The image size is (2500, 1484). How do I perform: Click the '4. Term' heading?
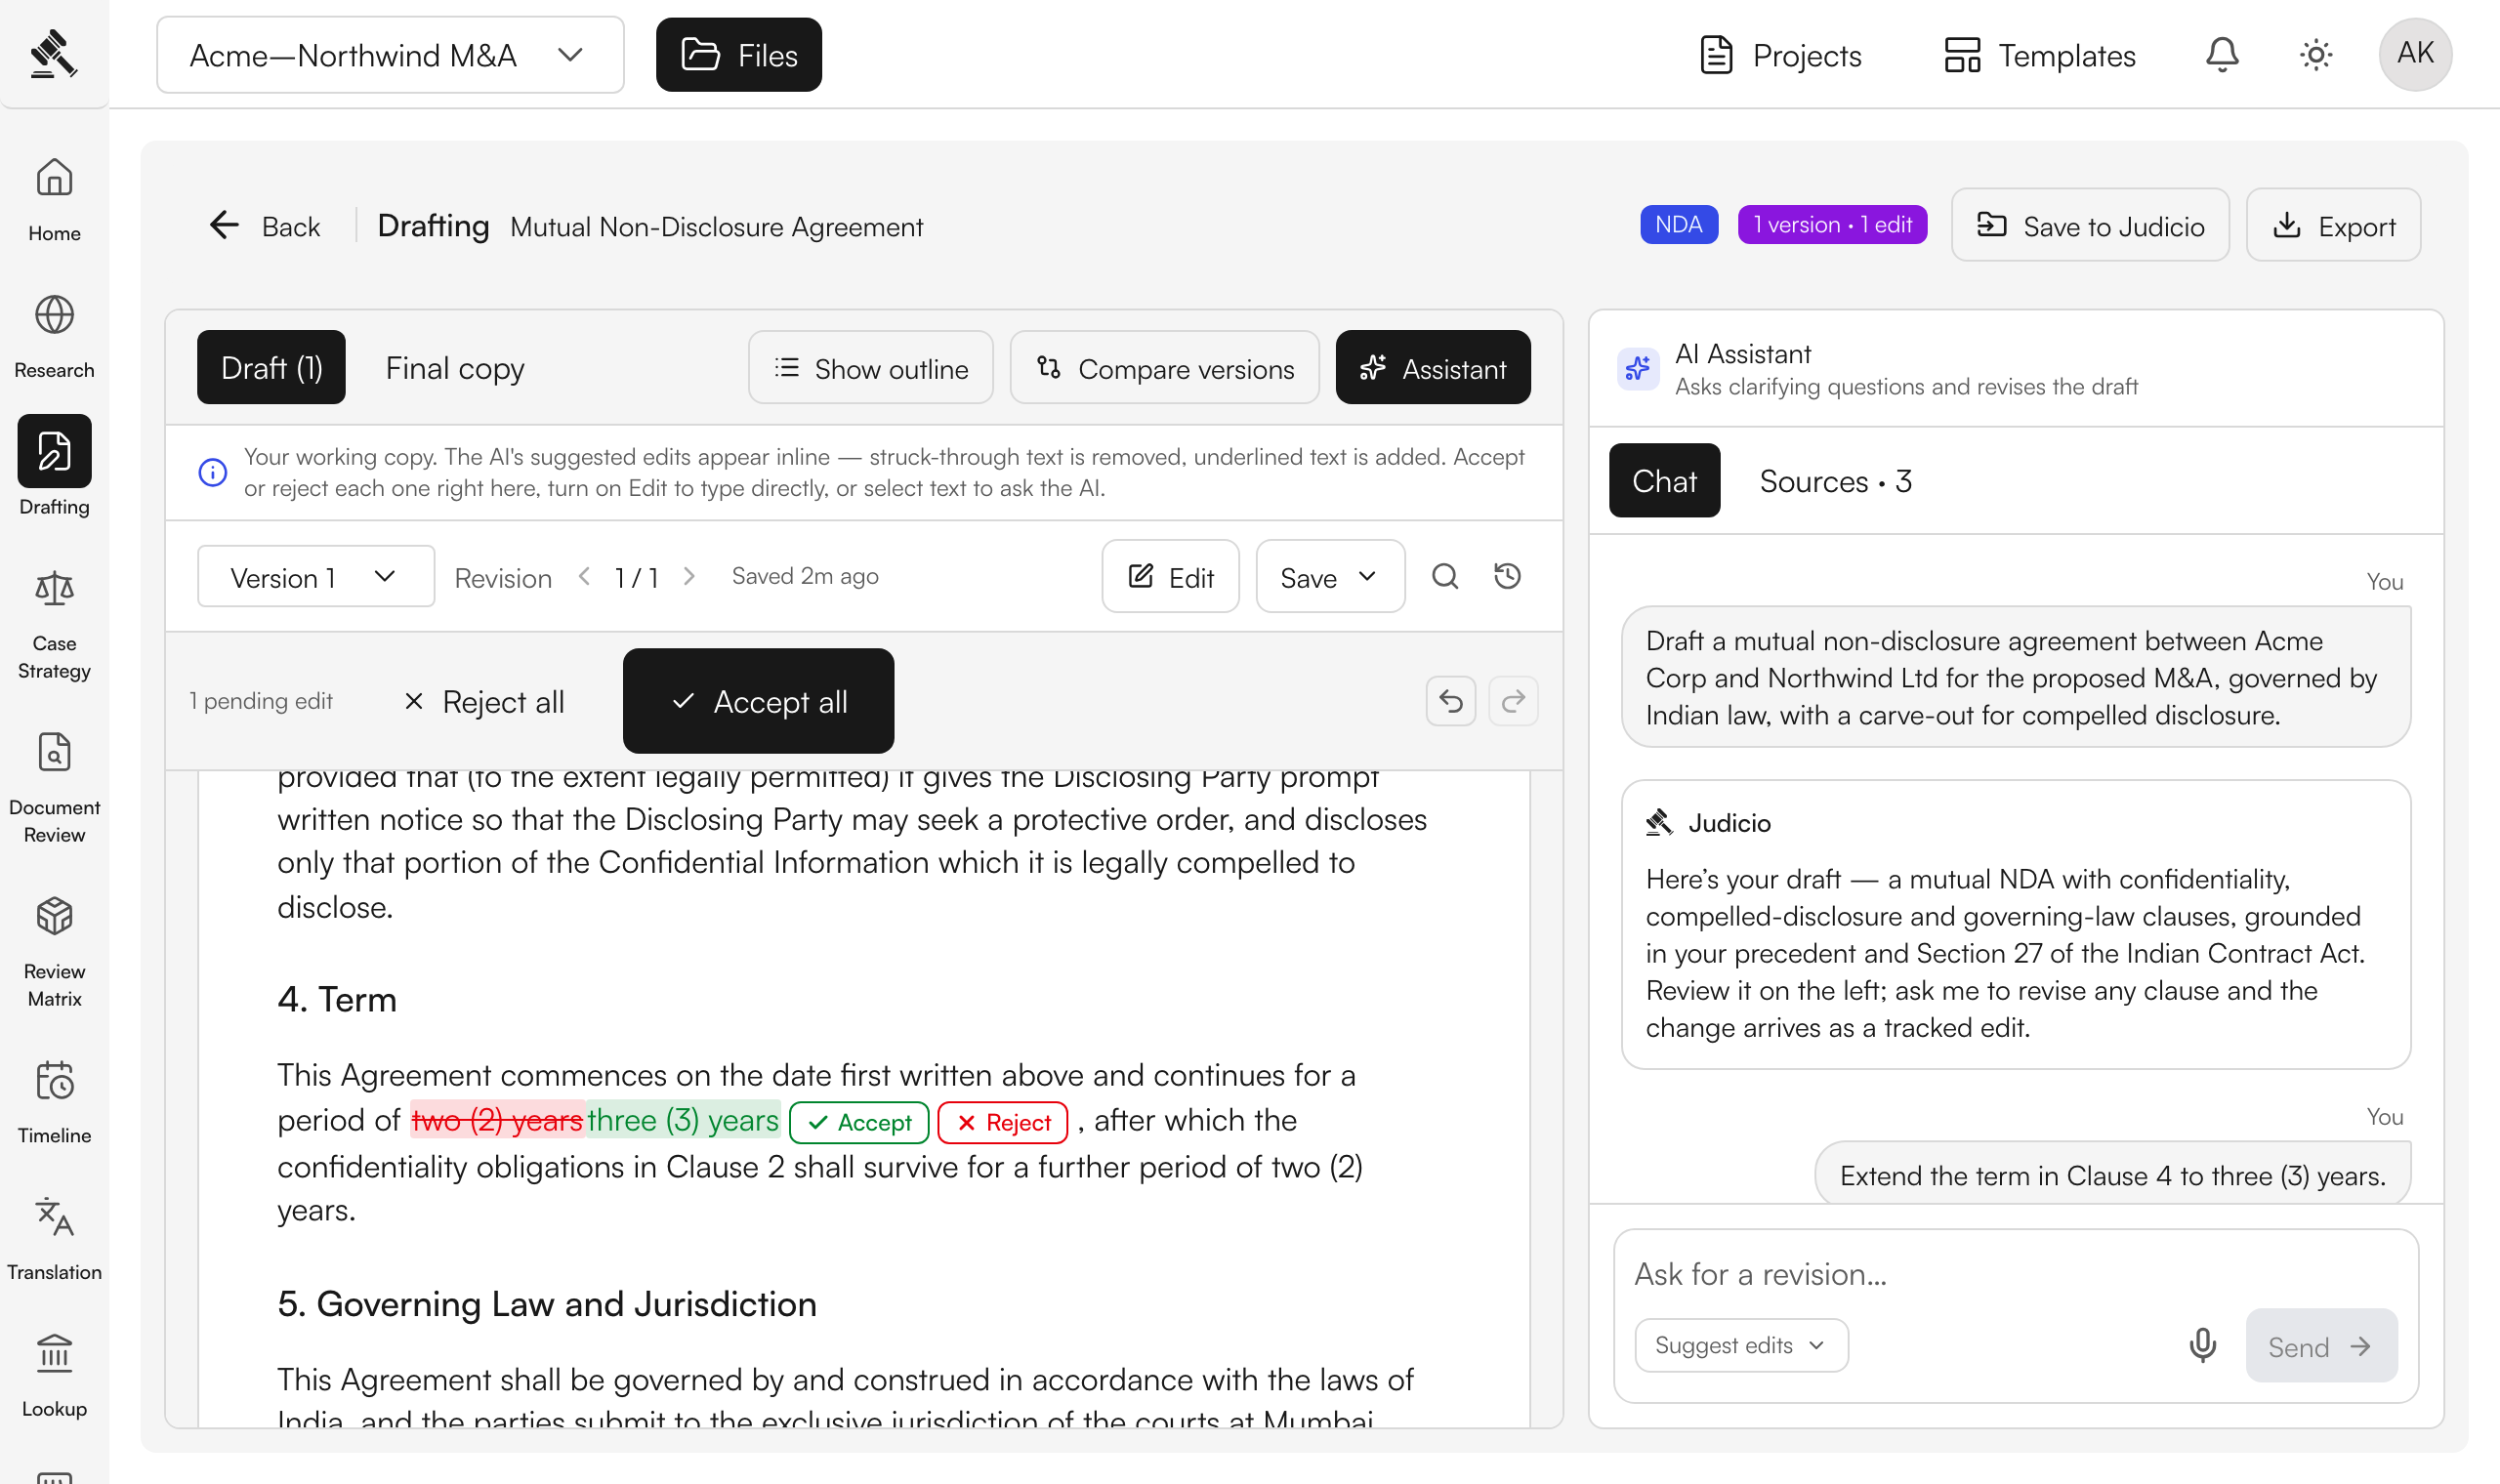tap(337, 999)
